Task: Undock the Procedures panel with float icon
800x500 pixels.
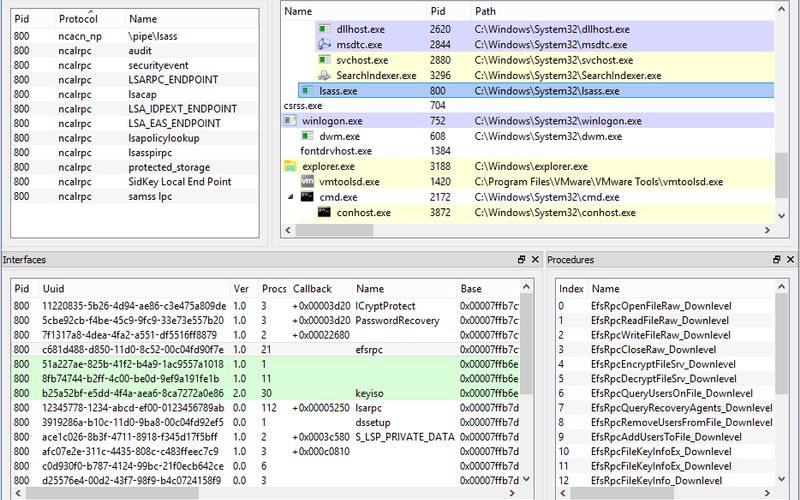Action: [x=777, y=259]
